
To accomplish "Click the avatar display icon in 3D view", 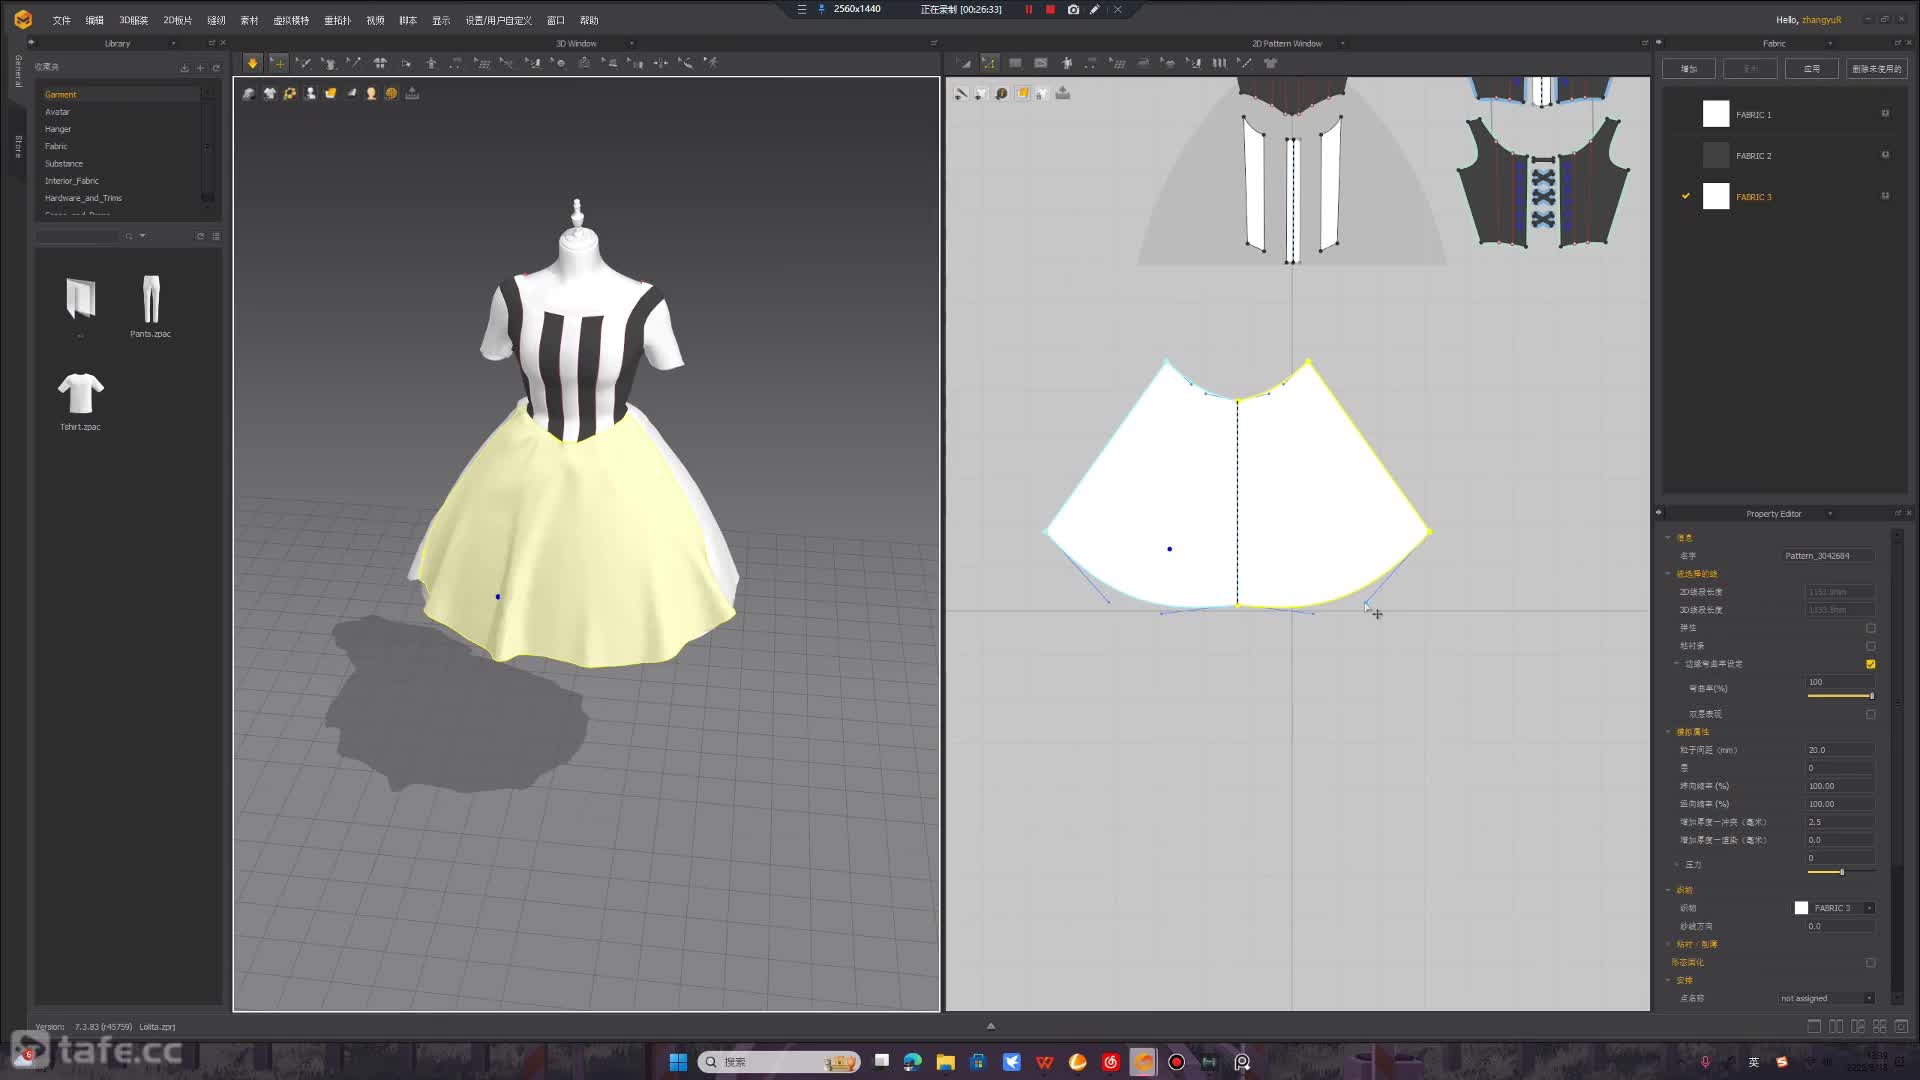I will tap(310, 93).
